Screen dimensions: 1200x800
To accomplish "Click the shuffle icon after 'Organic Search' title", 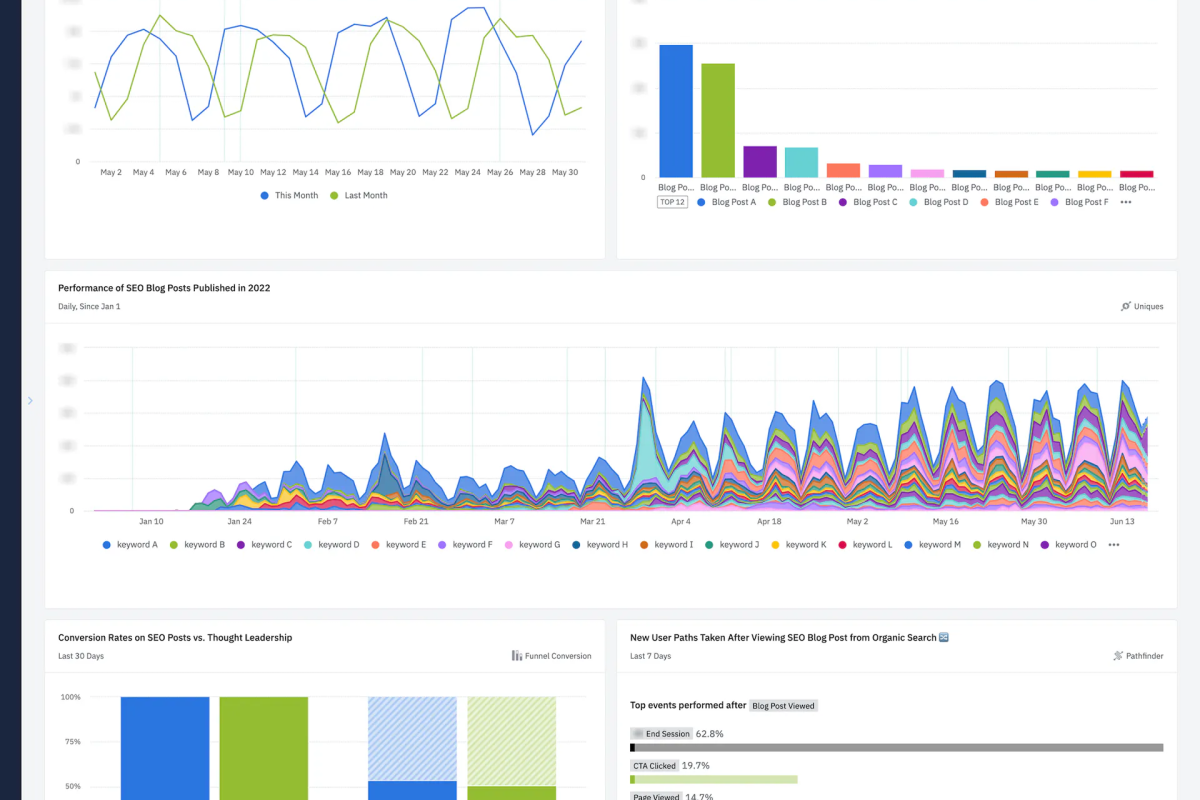I will (x=944, y=637).
